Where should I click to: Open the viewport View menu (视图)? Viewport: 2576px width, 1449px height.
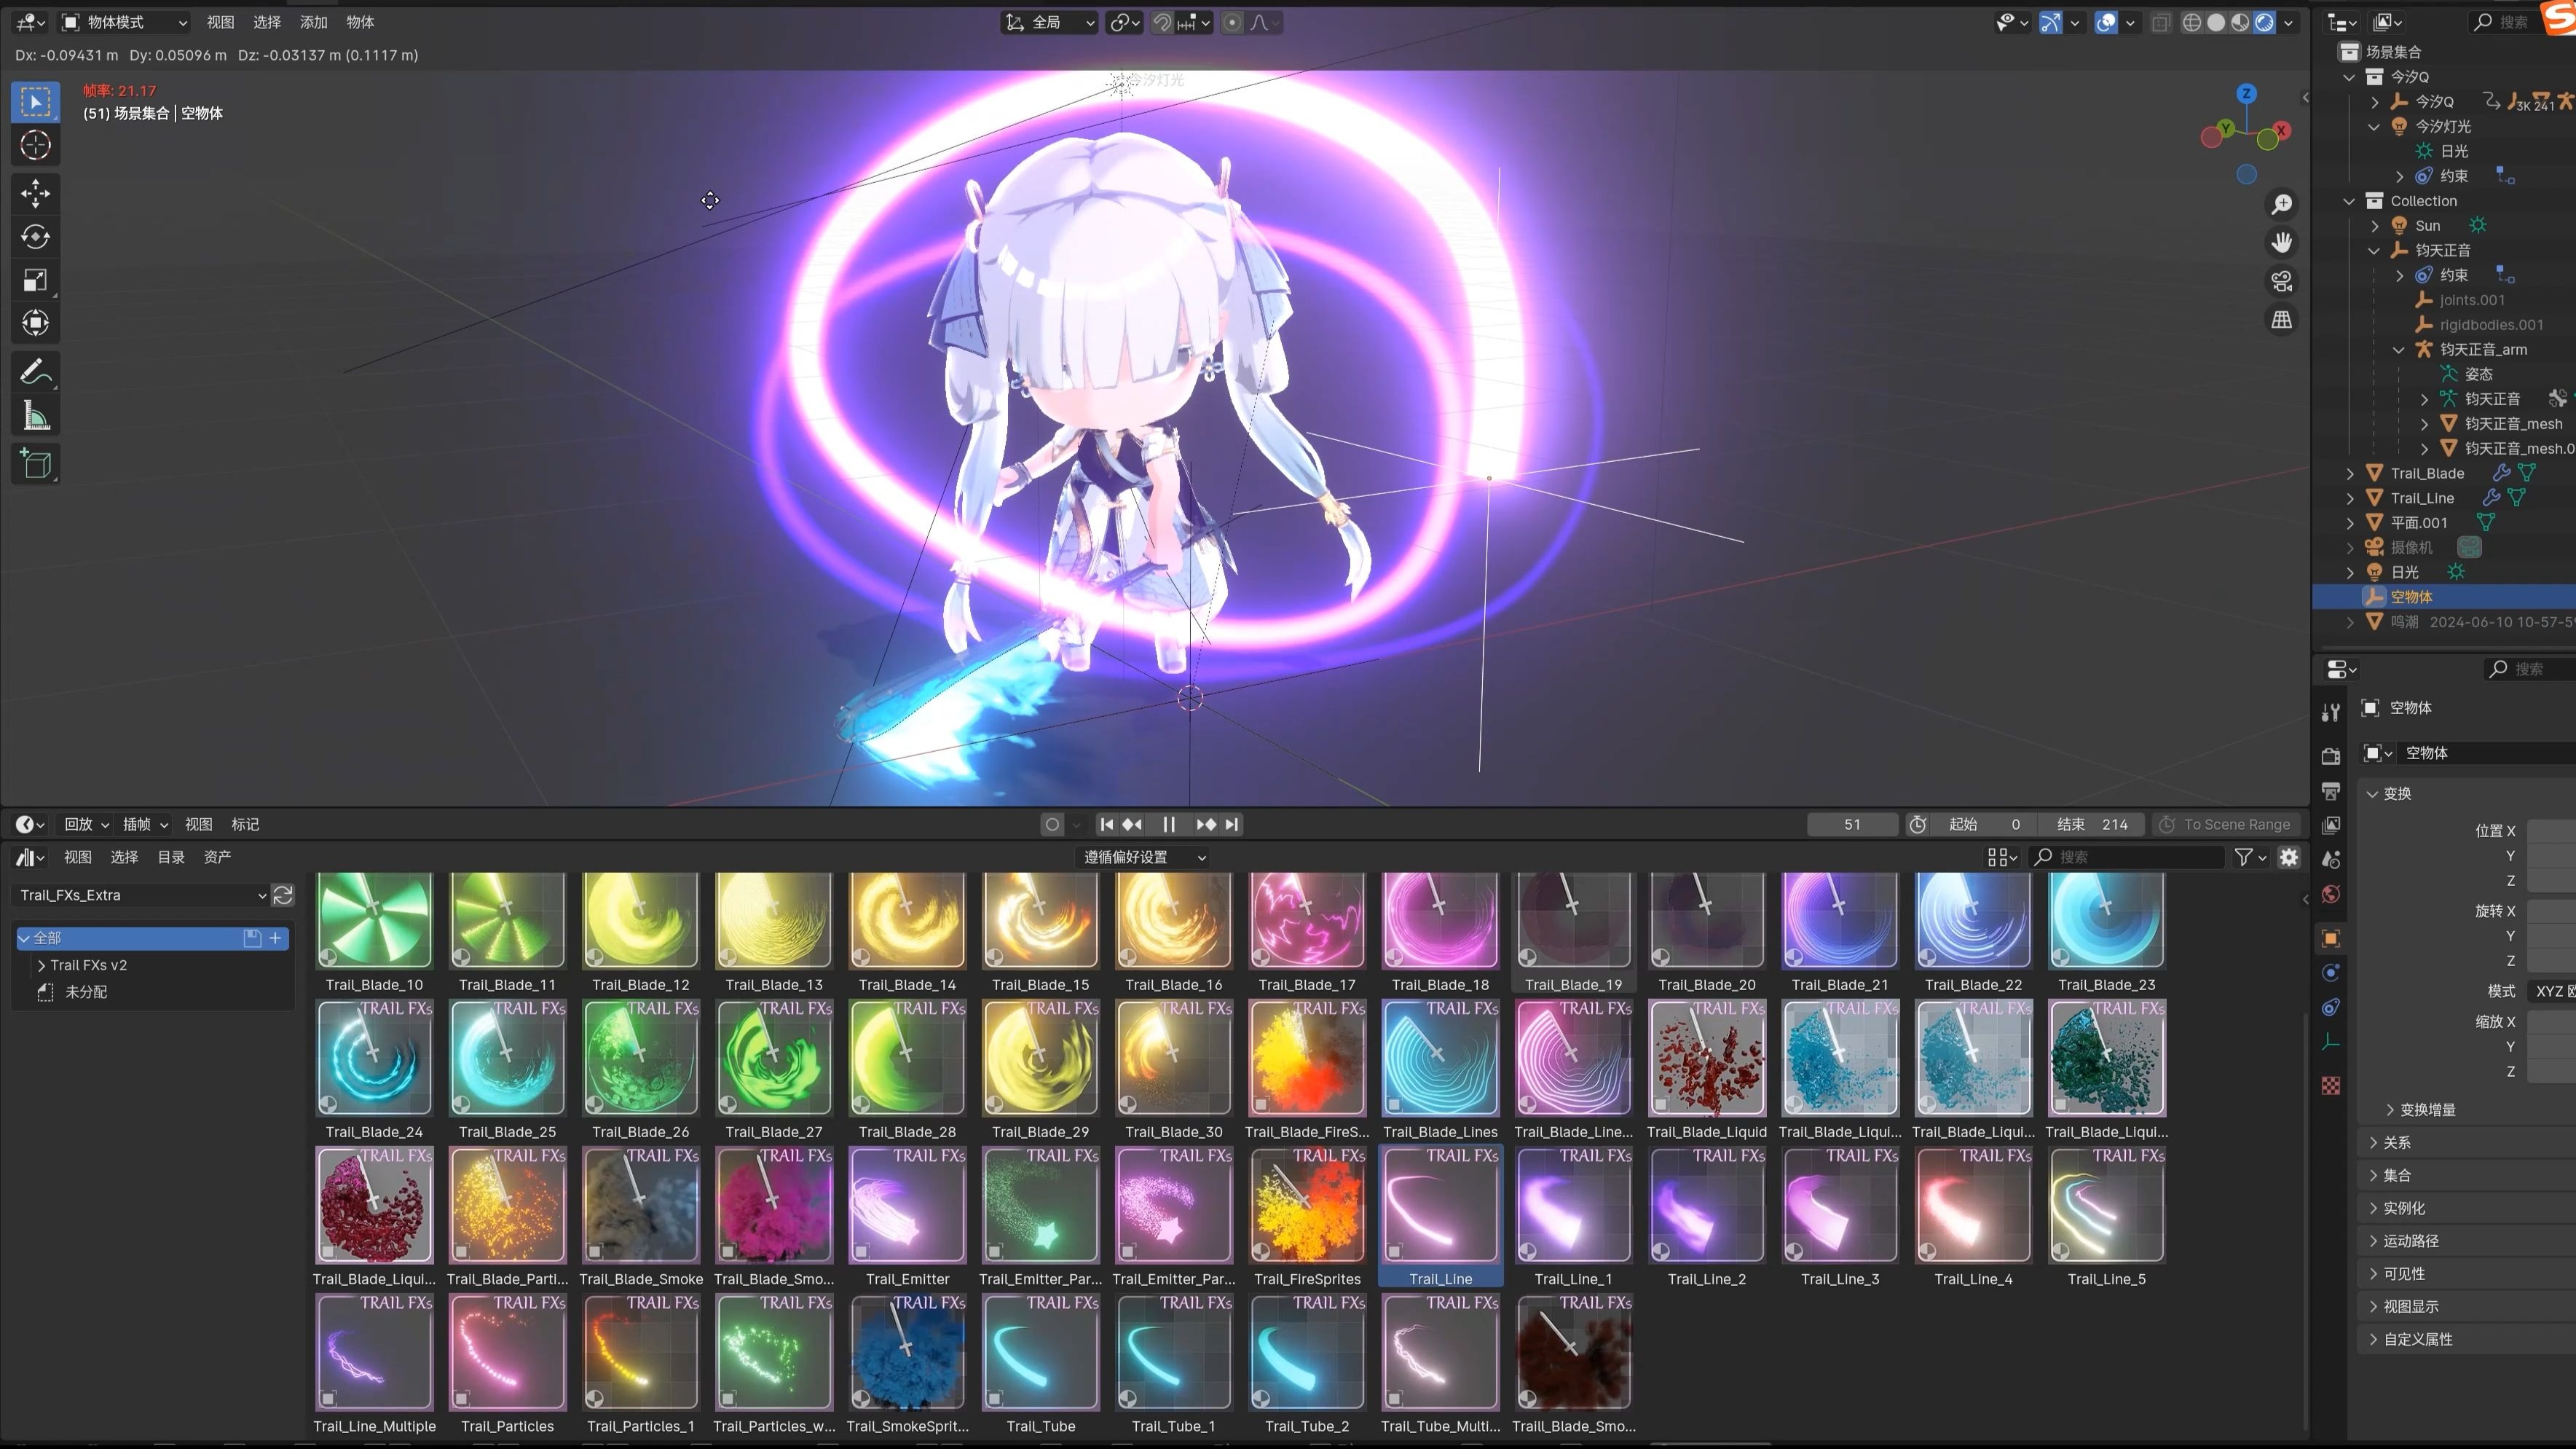point(220,22)
